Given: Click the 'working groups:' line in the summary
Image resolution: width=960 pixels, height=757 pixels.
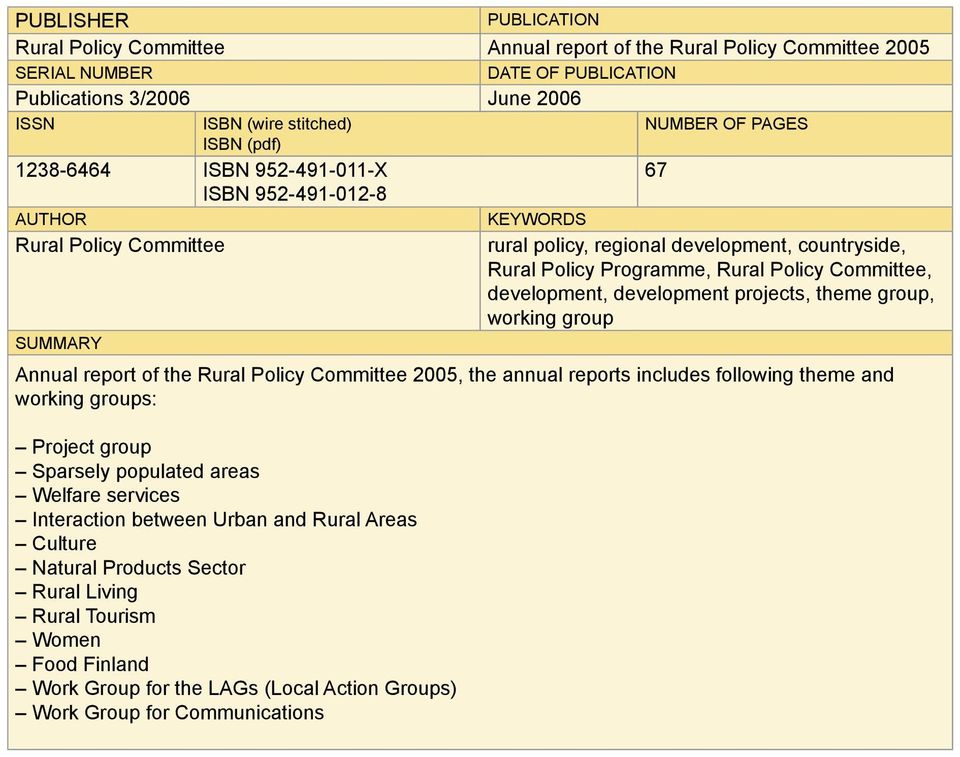Looking at the screenshot, I should coord(86,399).
